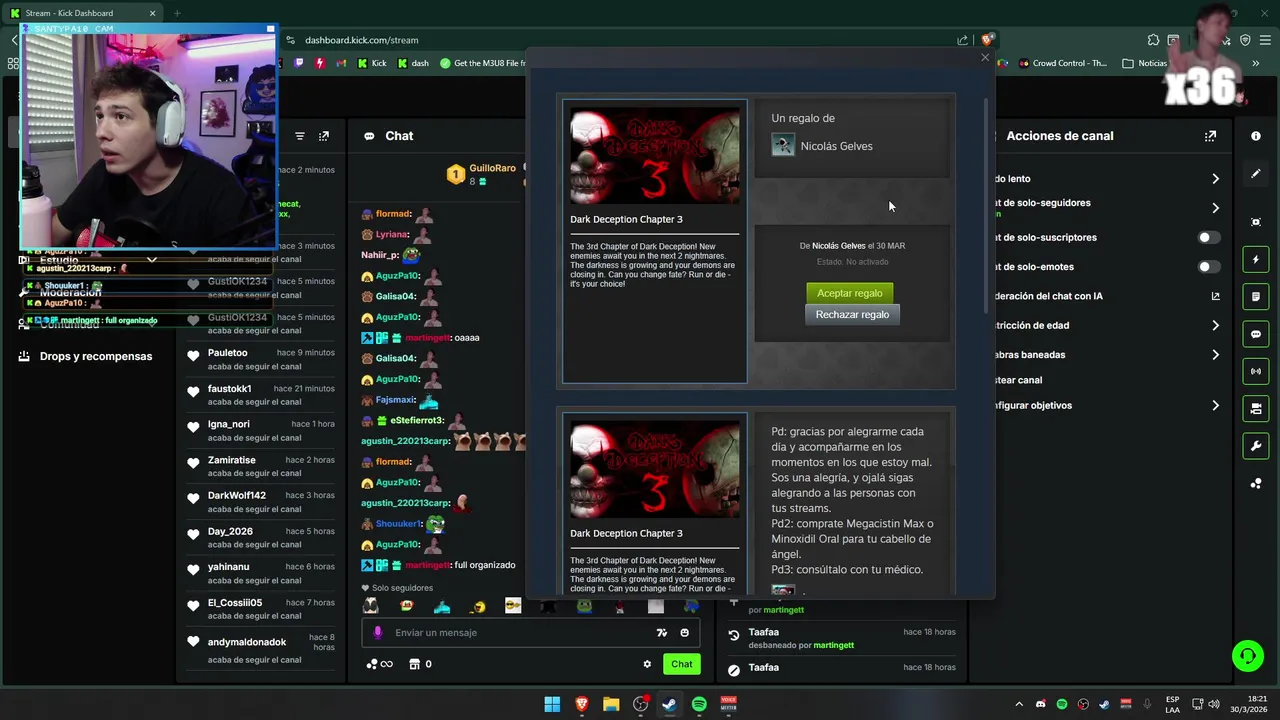The height and width of the screenshot is (720, 1280).
Task: Click the lightning bolt quick actions icon
Action: coord(1256,260)
